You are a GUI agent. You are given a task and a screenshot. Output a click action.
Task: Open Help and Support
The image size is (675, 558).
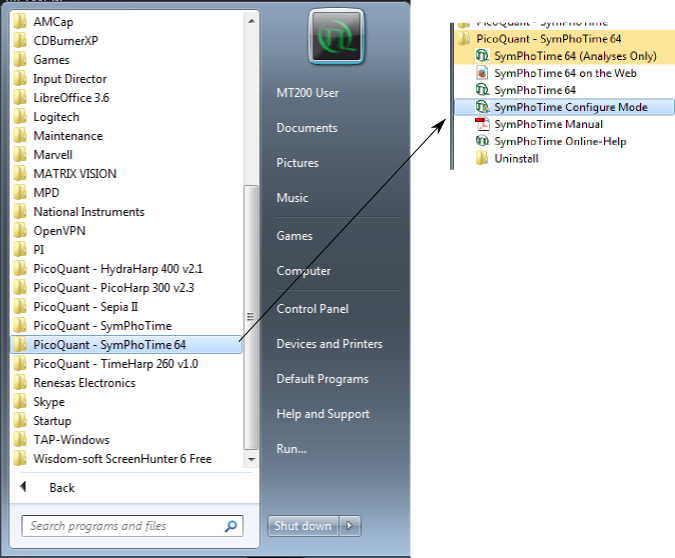[x=323, y=414]
